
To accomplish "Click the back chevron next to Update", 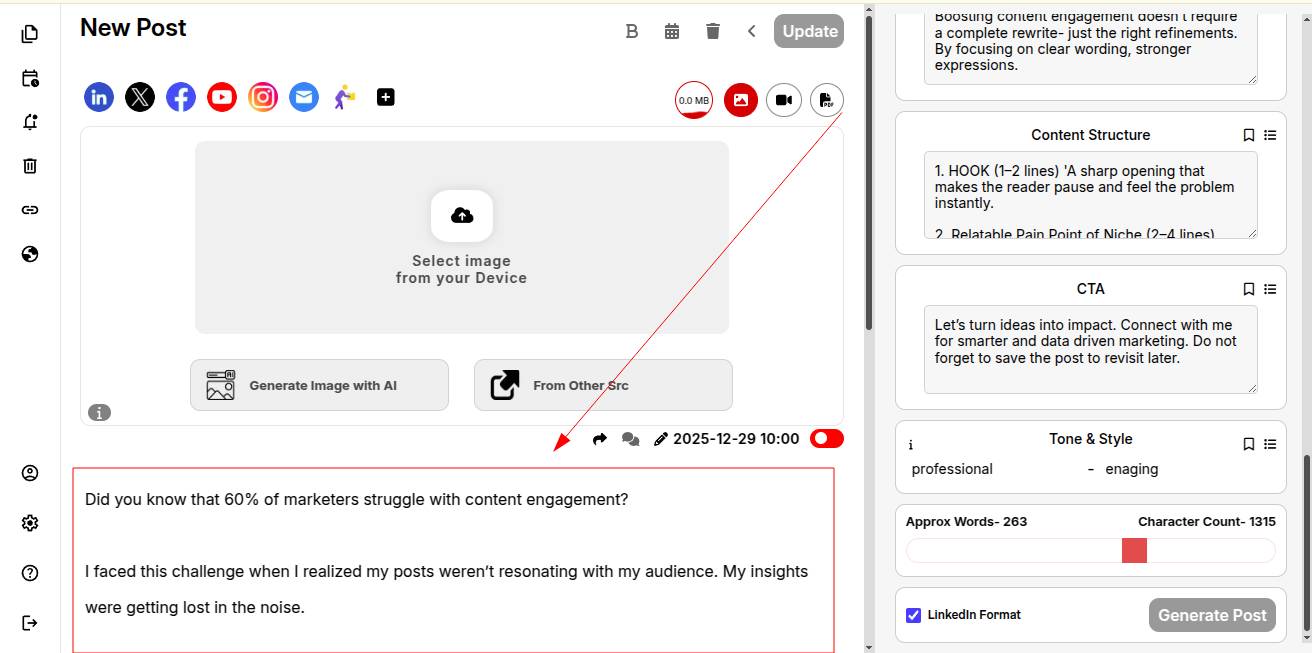I will point(752,31).
